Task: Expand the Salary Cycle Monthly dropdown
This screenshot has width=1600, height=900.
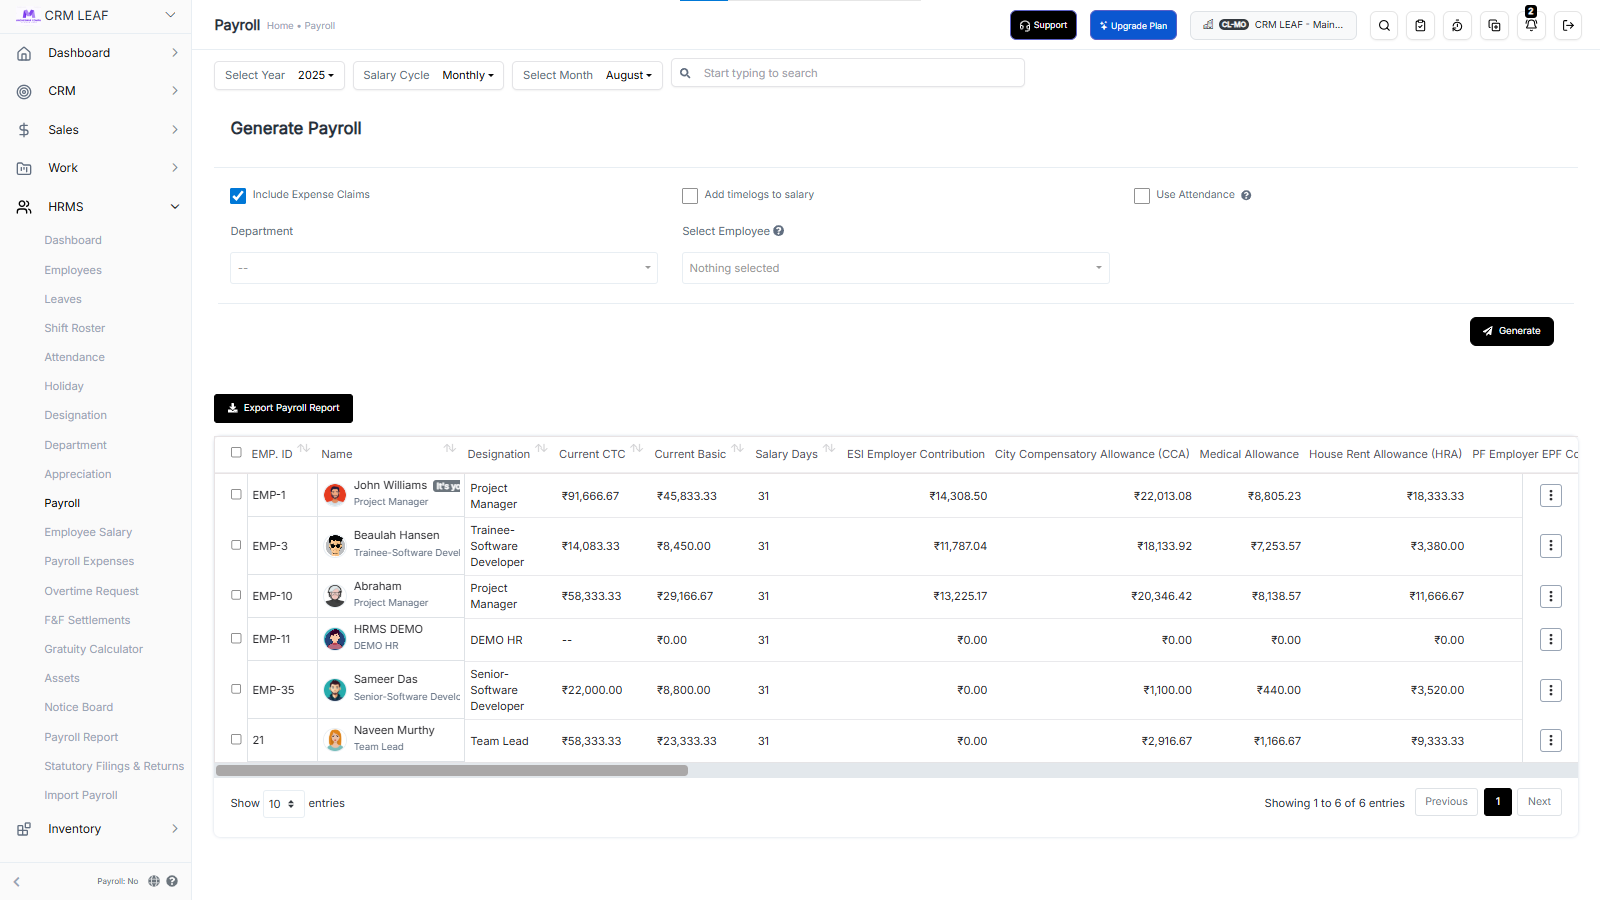Action: click(468, 75)
